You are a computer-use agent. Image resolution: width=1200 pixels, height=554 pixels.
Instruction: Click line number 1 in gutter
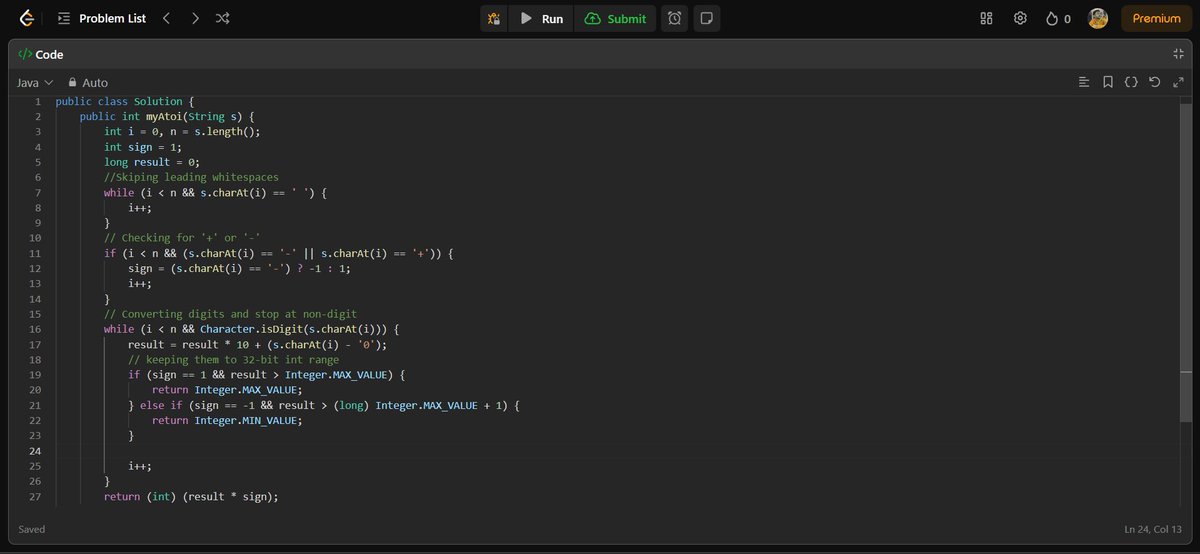(x=37, y=101)
